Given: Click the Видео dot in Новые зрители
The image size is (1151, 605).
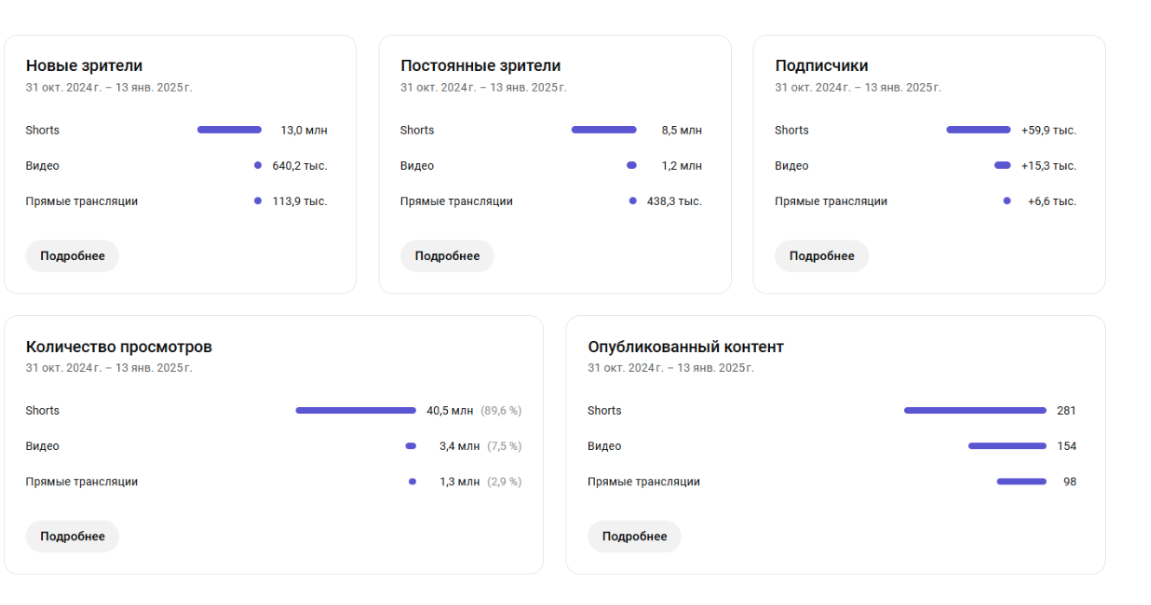Looking at the screenshot, I should pos(258,165).
